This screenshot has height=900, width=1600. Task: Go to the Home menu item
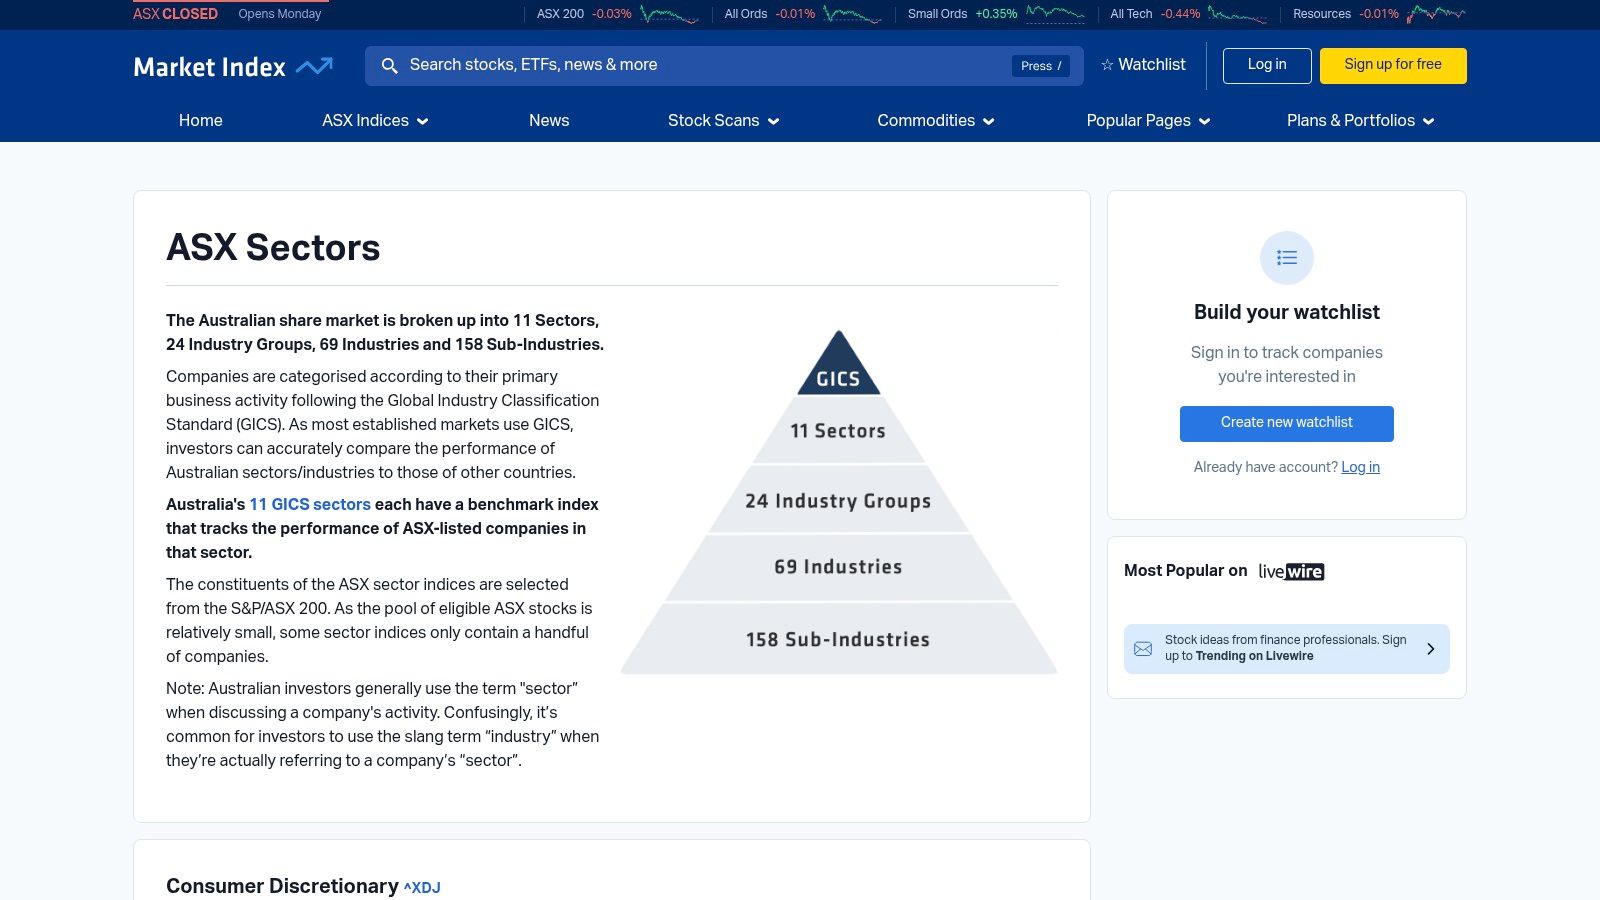(x=201, y=121)
